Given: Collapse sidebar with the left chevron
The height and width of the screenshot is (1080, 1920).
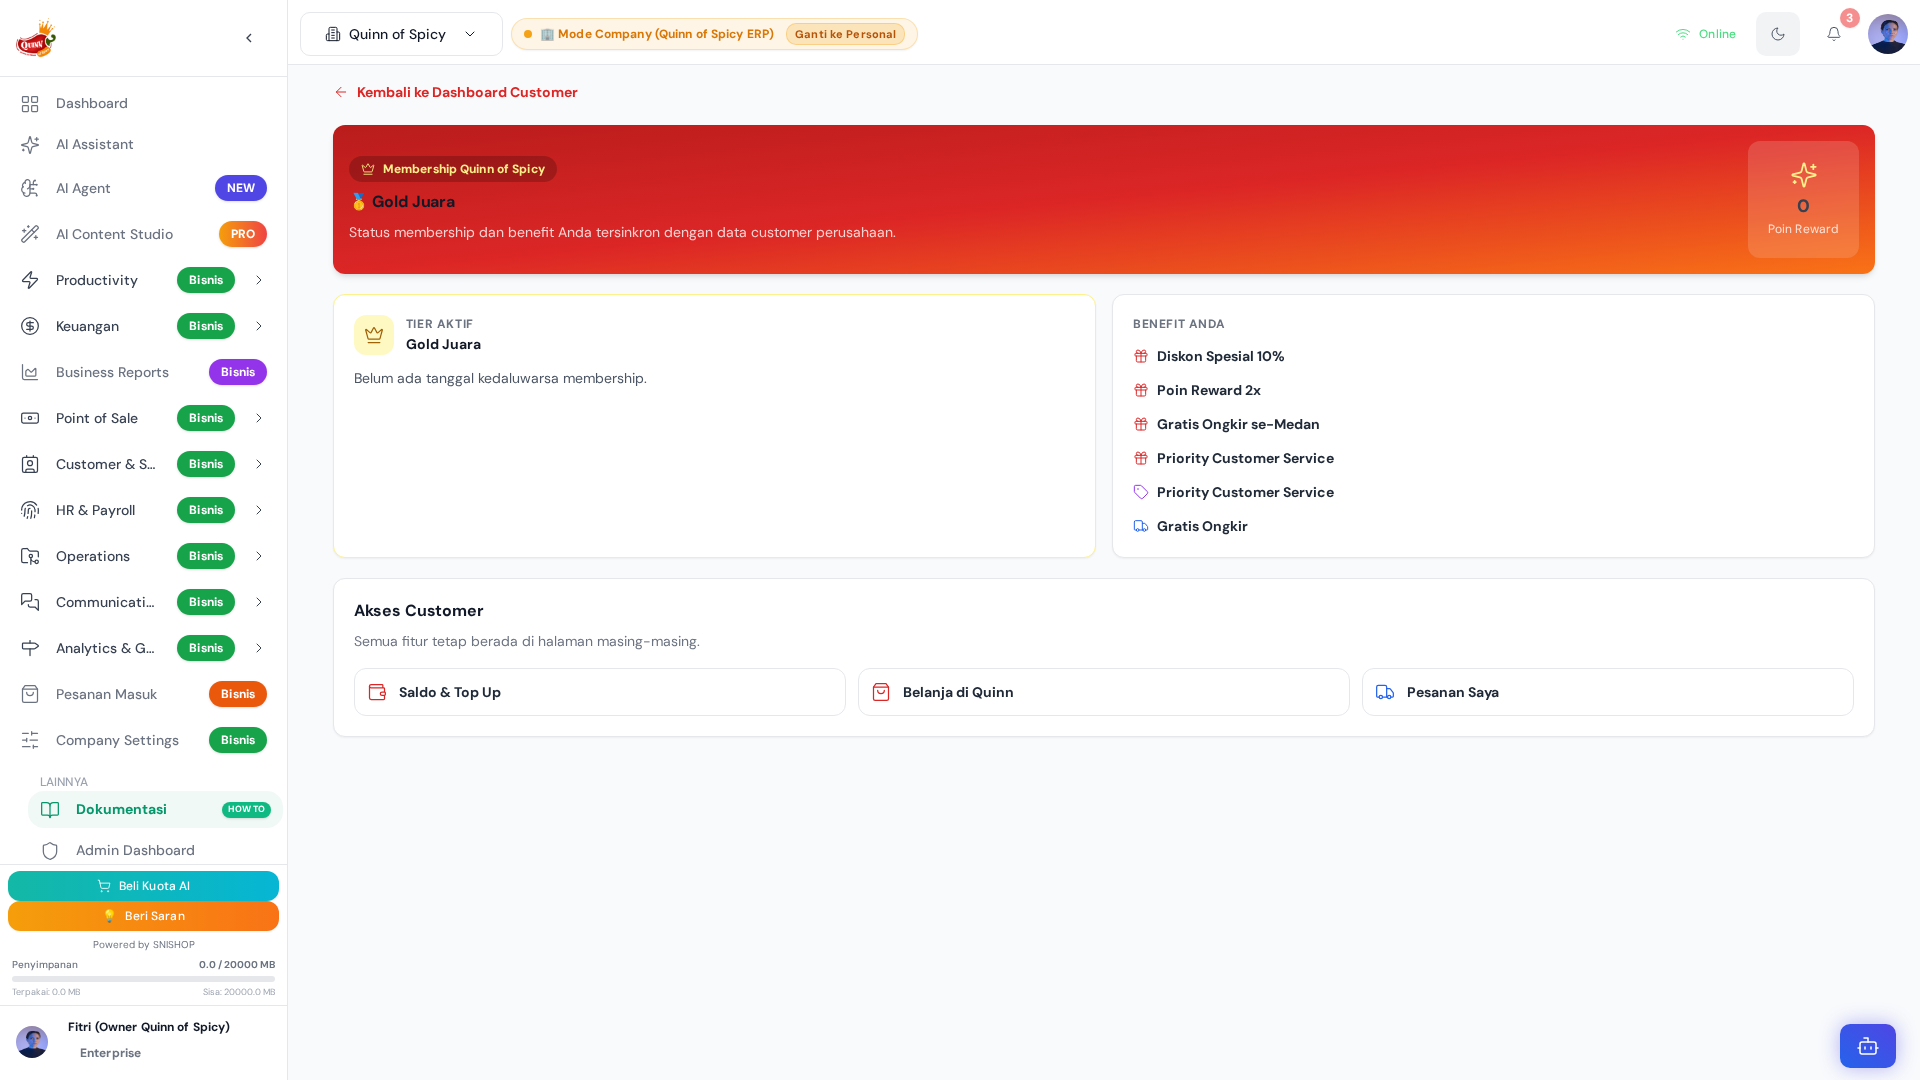Looking at the screenshot, I should pyautogui.click(x=249, y=38).
